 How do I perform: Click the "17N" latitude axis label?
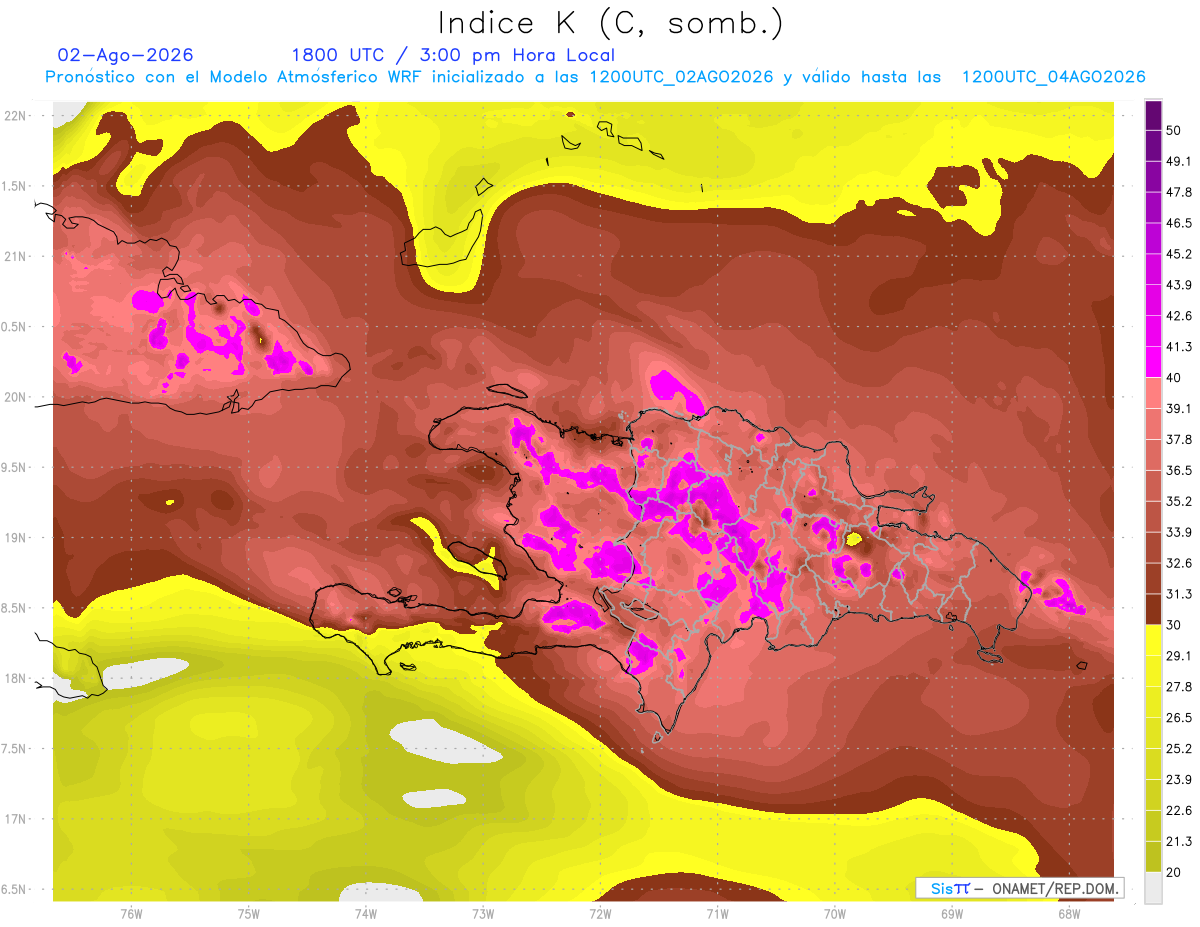click(x=16, y=819)
